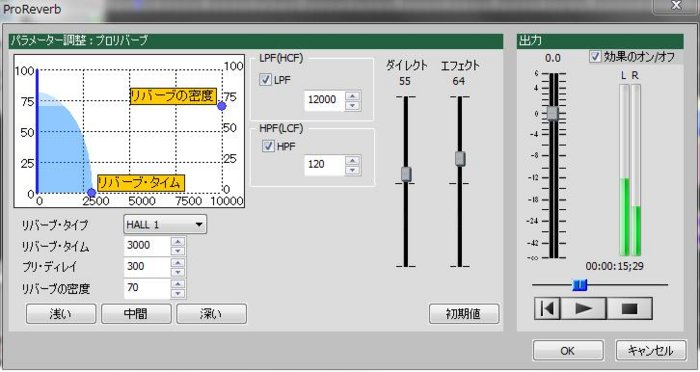The height and width of the screenshot is (372, 700).
Task: Decrease リバーブの密度 with the down arrow
Action: pyautogui.click(x=178, y=293)
